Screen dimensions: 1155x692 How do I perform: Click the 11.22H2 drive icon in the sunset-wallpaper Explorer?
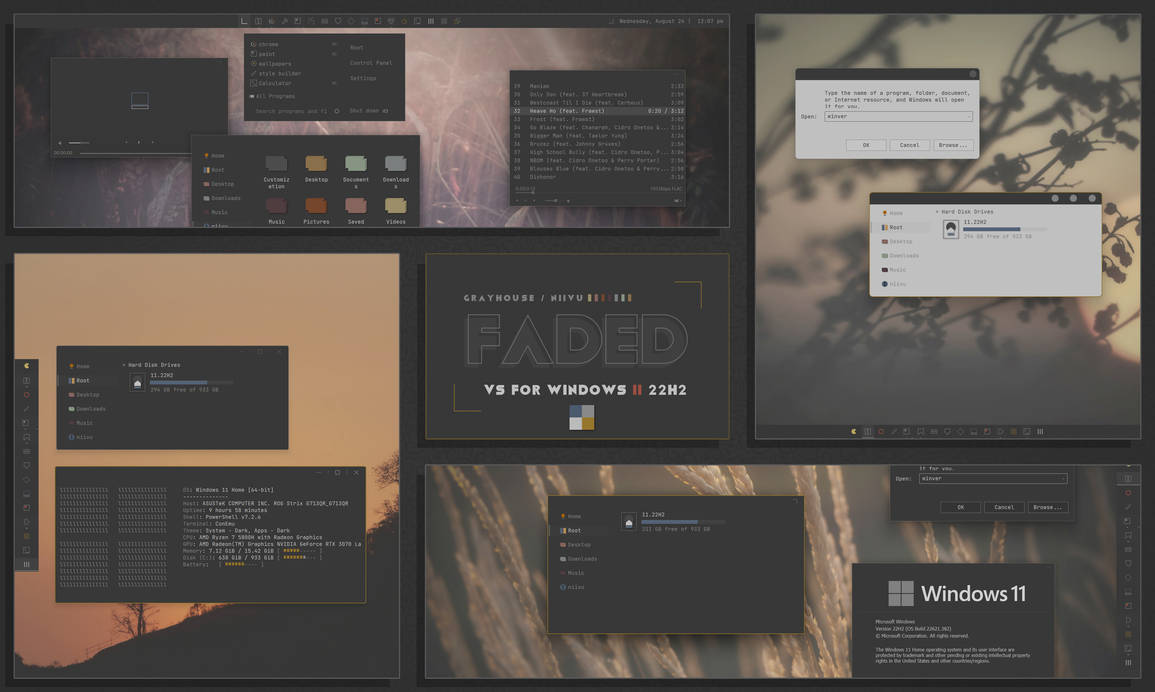[x=137, y=382]
